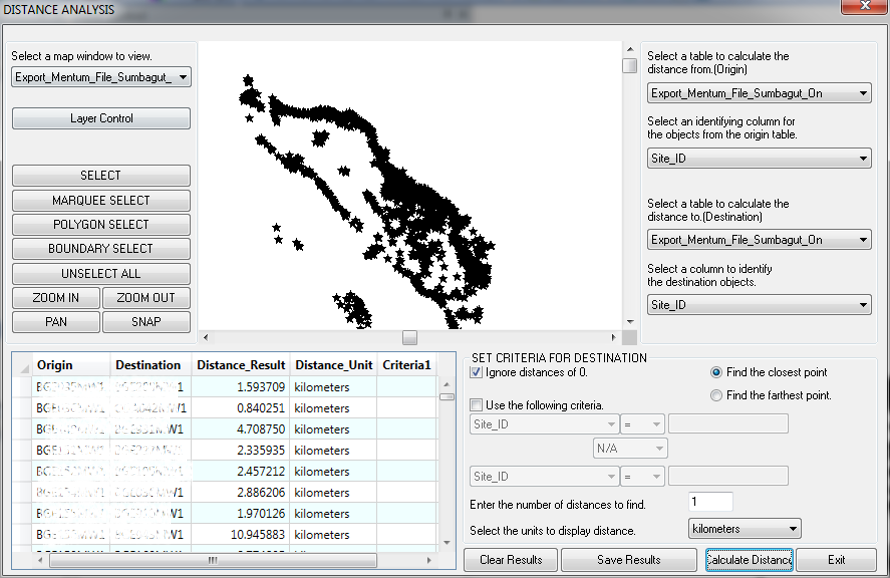Select the PAN map tool

(x=55, y=321)
